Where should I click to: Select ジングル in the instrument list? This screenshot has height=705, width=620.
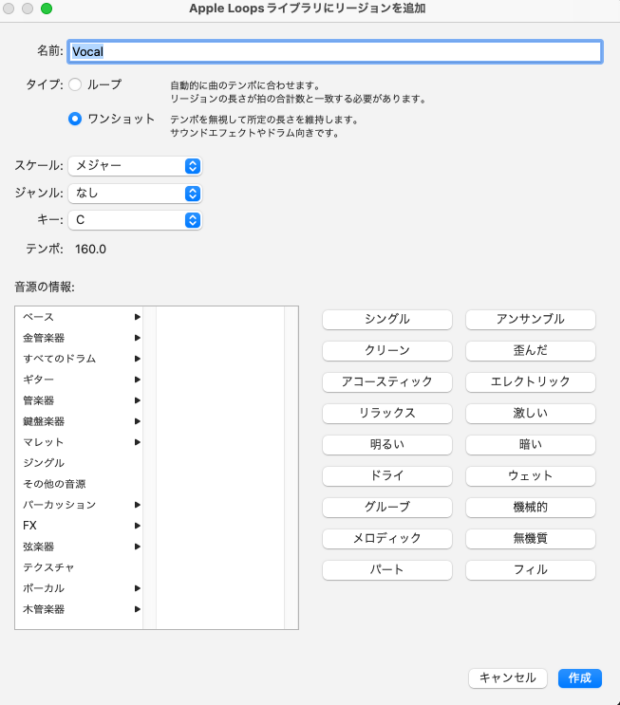coord(44,463)
